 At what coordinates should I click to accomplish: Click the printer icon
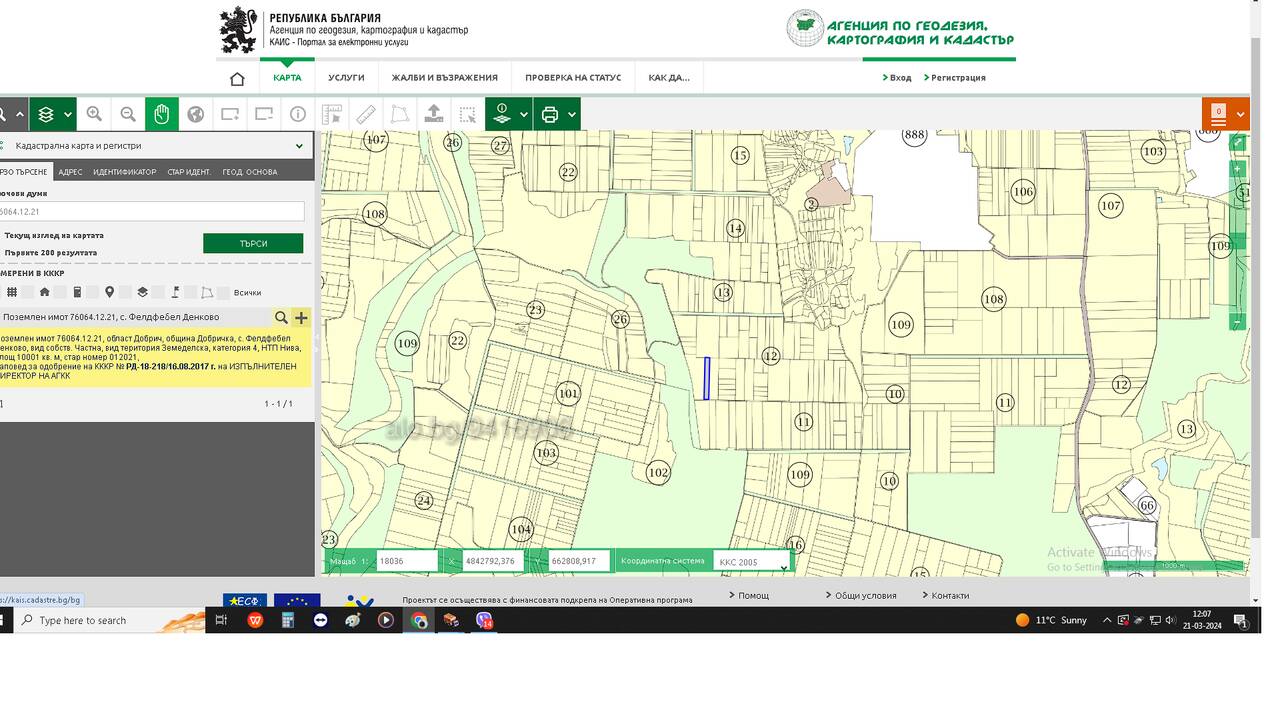[549, 114]
